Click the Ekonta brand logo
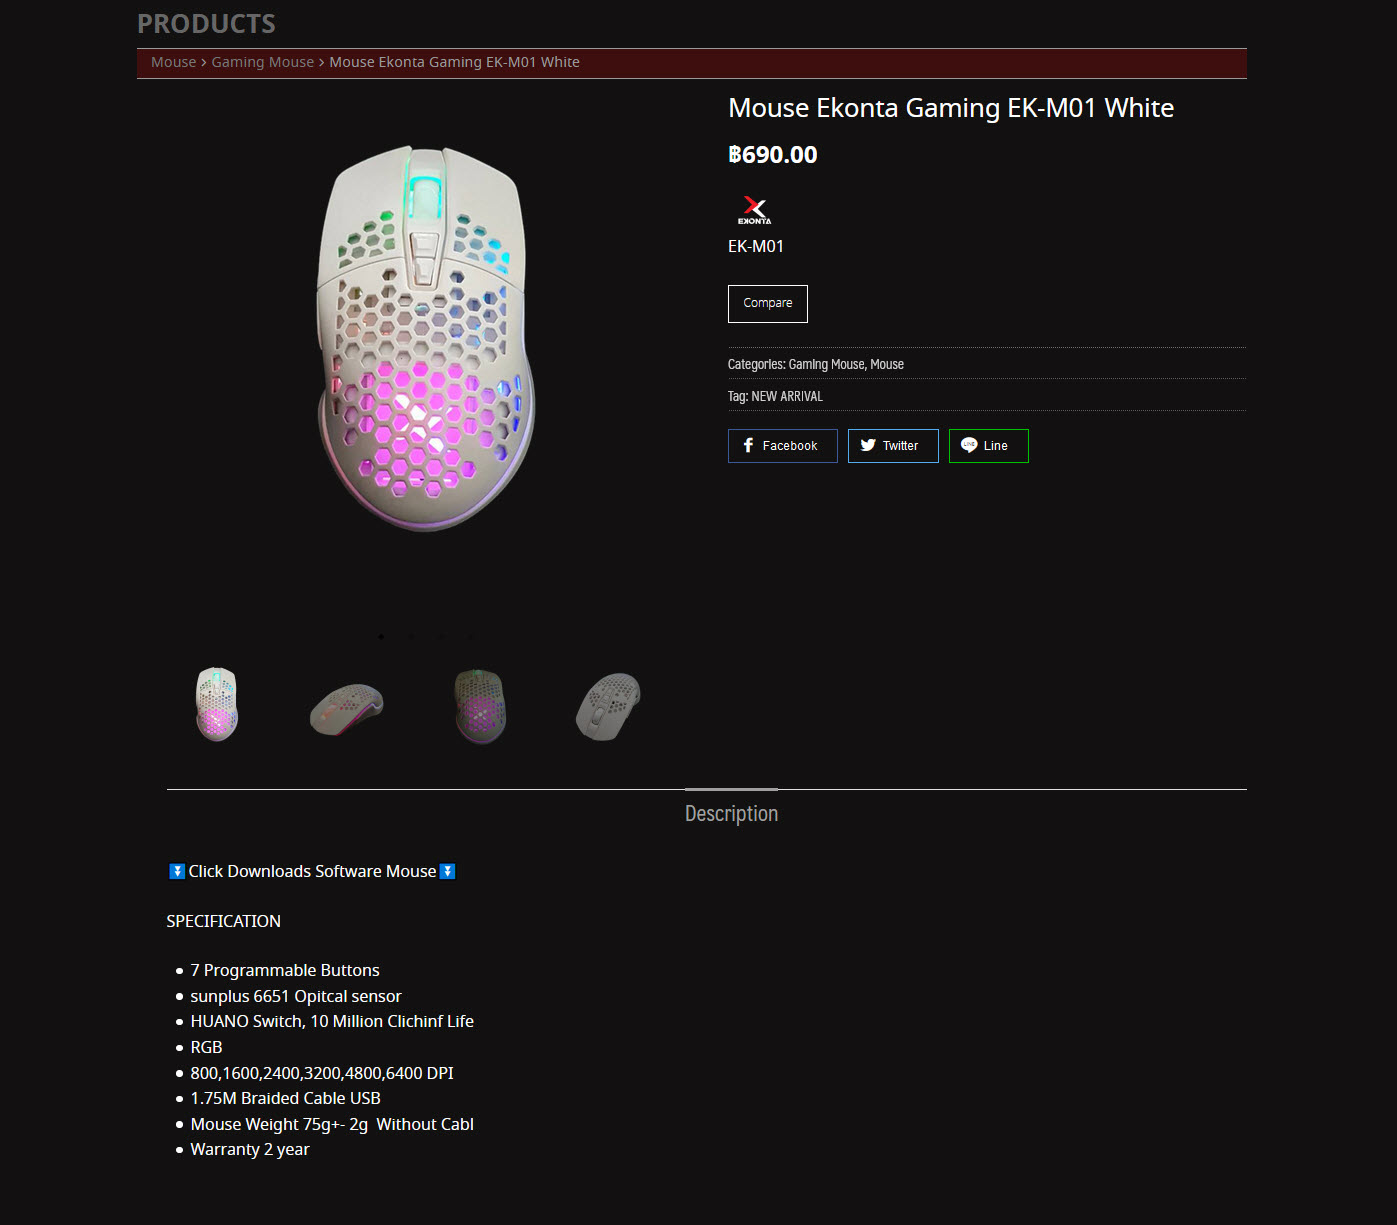The image size is (1397, 1225). point(755,211)
